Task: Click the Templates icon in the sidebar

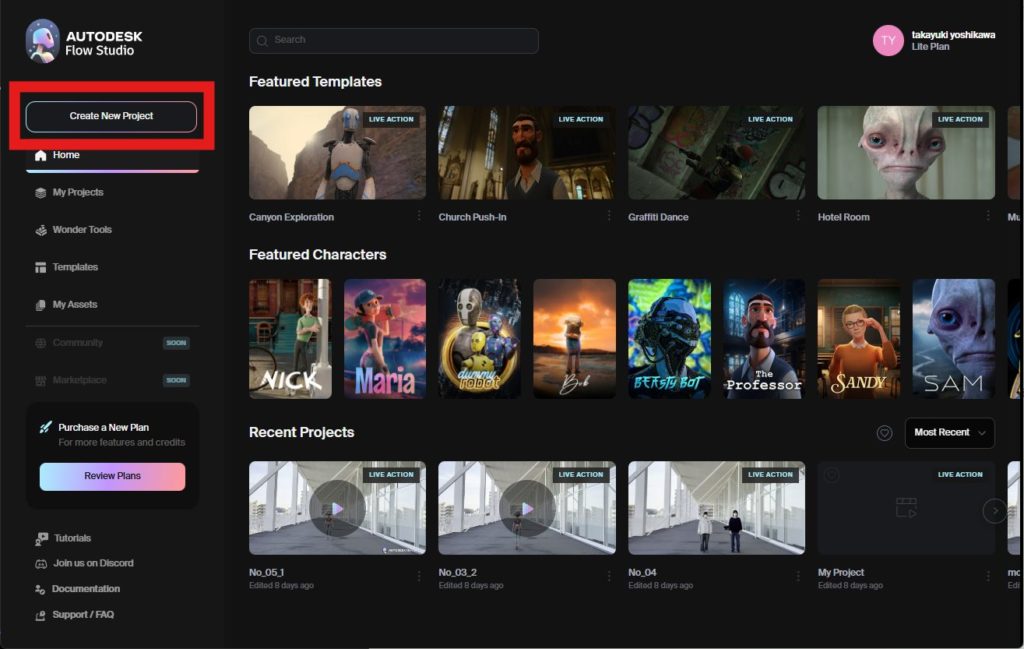Action: pyautogui.click(x=40, y=268)
